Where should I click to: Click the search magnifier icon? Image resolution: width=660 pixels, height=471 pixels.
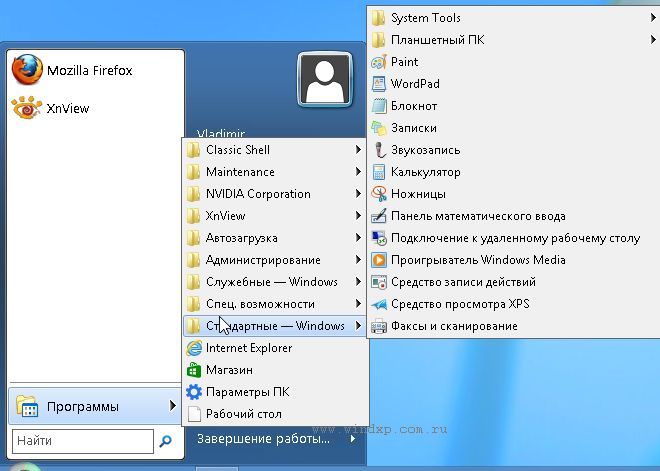pos(165,441)
